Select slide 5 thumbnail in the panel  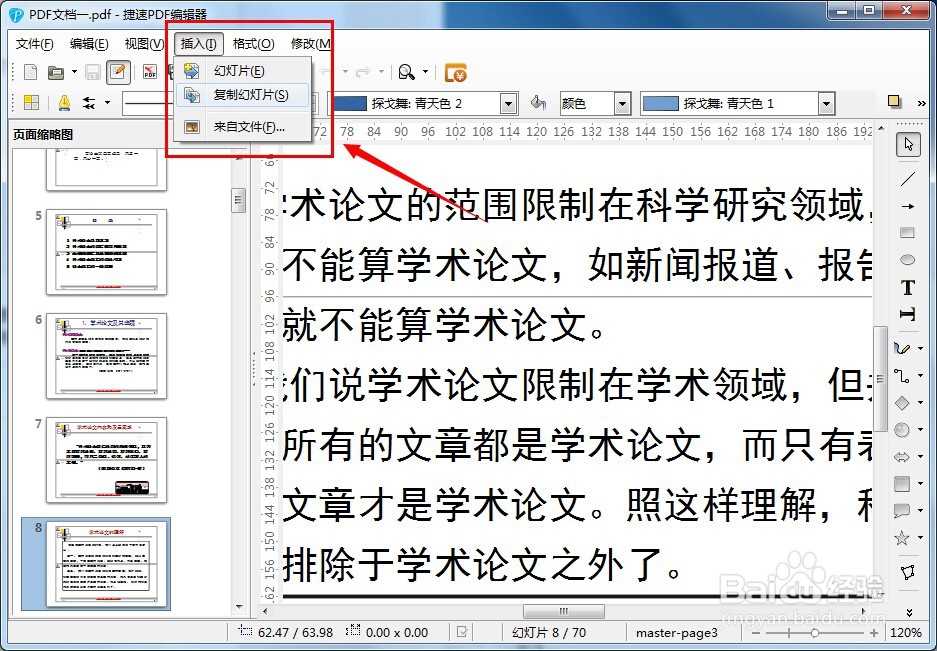[x=105, y=253]
